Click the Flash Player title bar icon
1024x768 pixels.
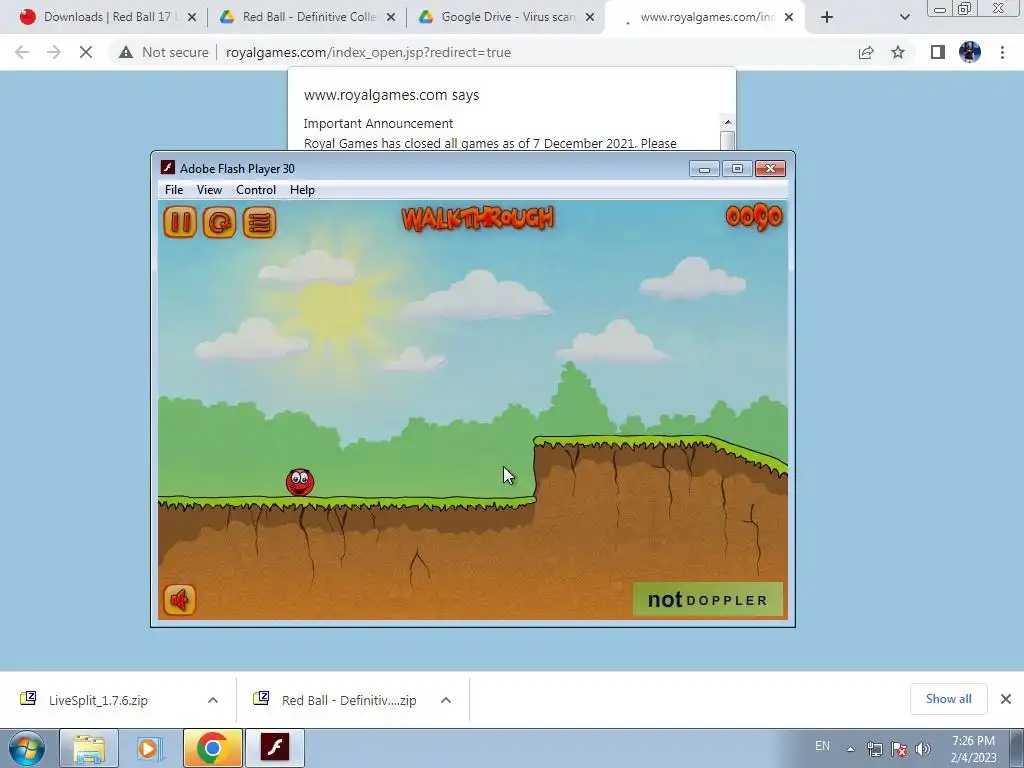click(168, 168)
